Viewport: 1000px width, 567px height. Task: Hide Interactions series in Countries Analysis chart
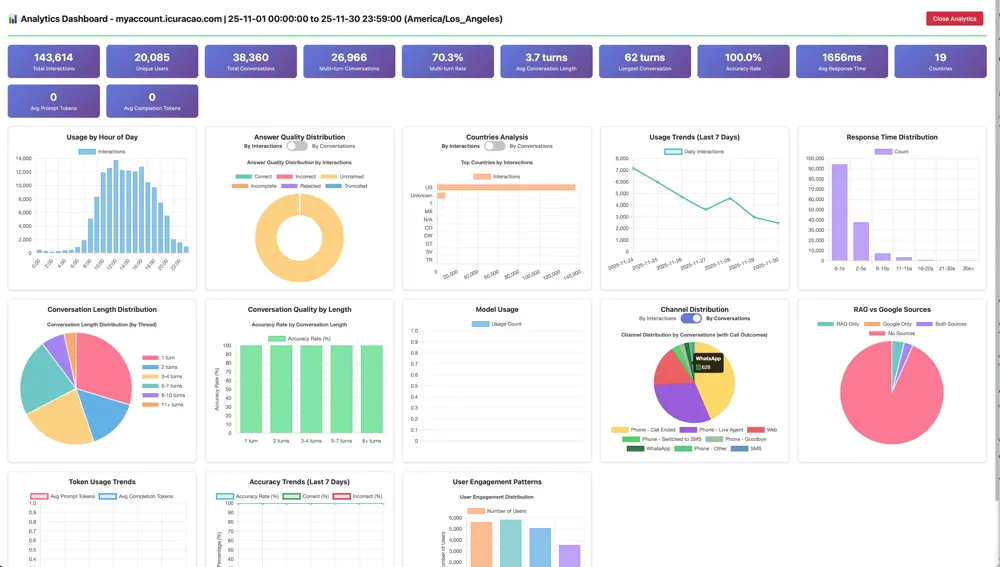click(497, 177)
